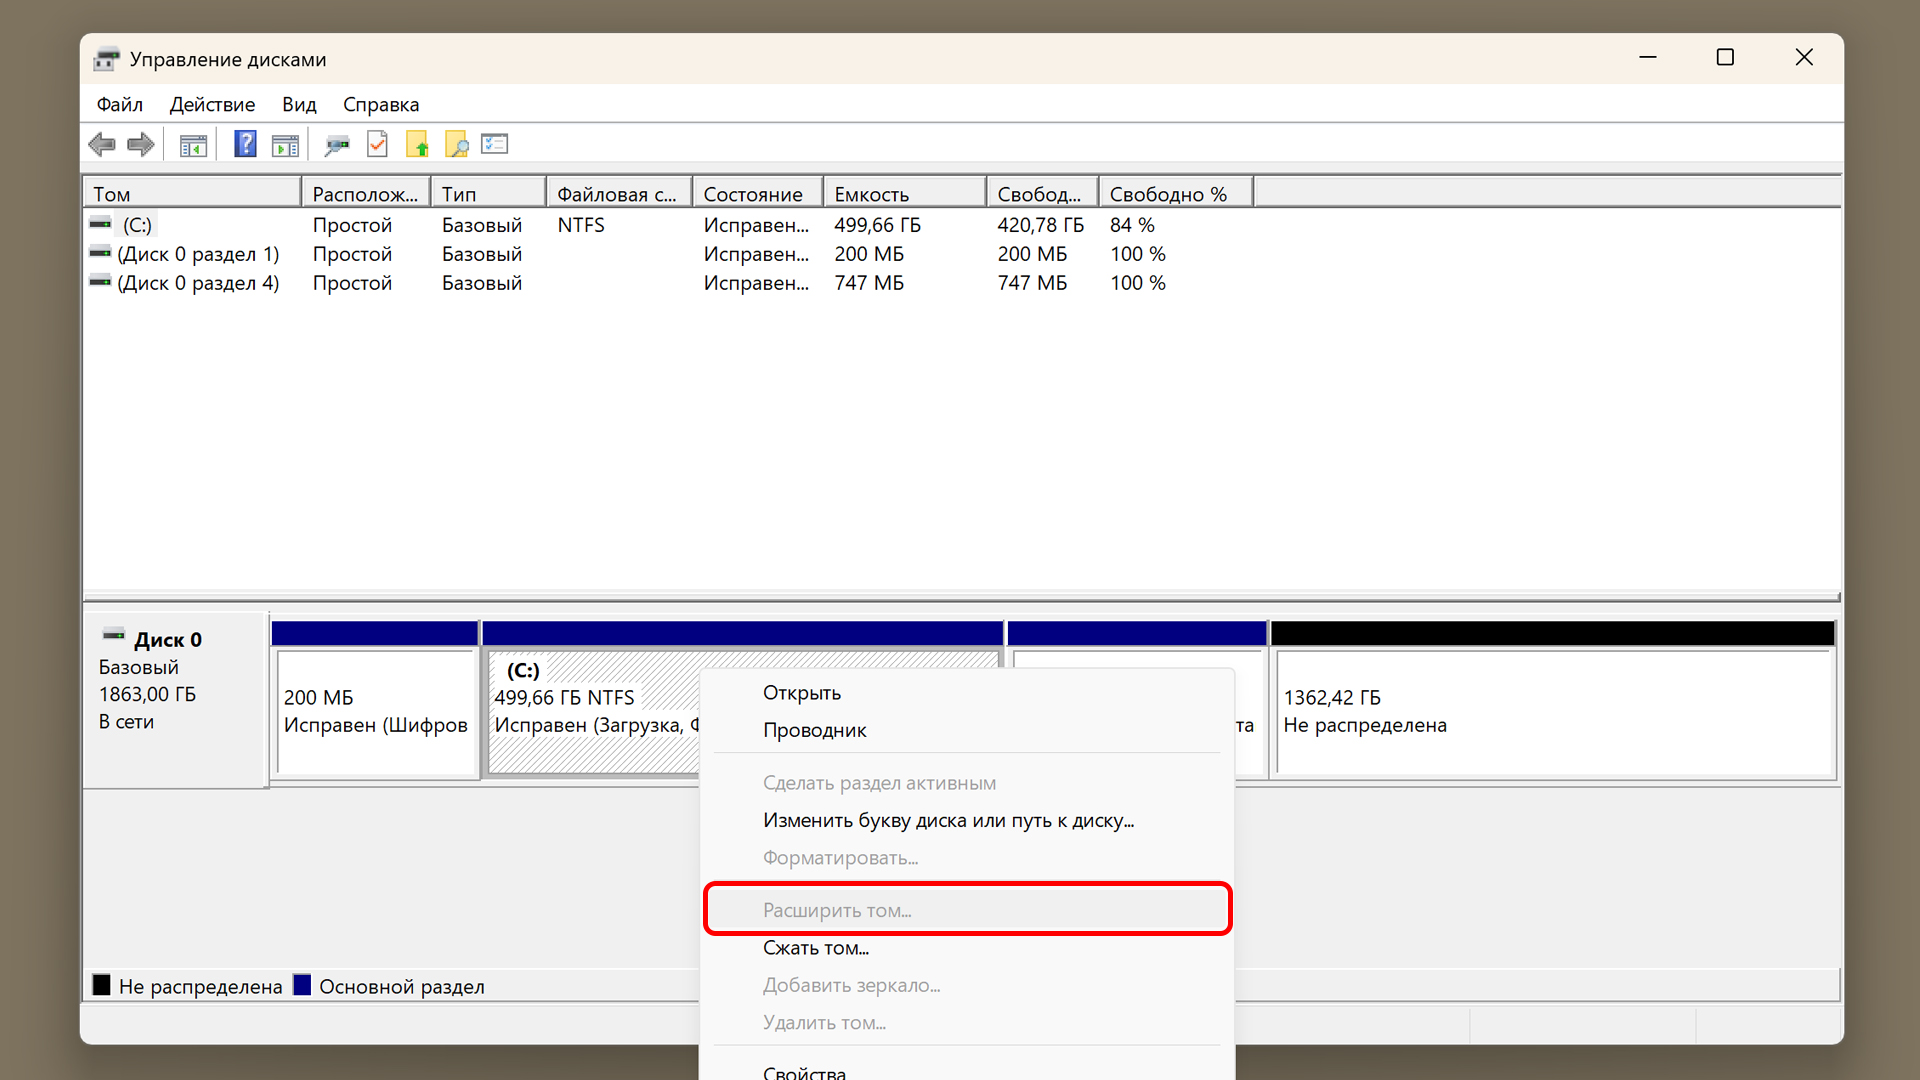Click the checklist settings toolbar icon
The image size is (1920, 1080).
(495, 144)
